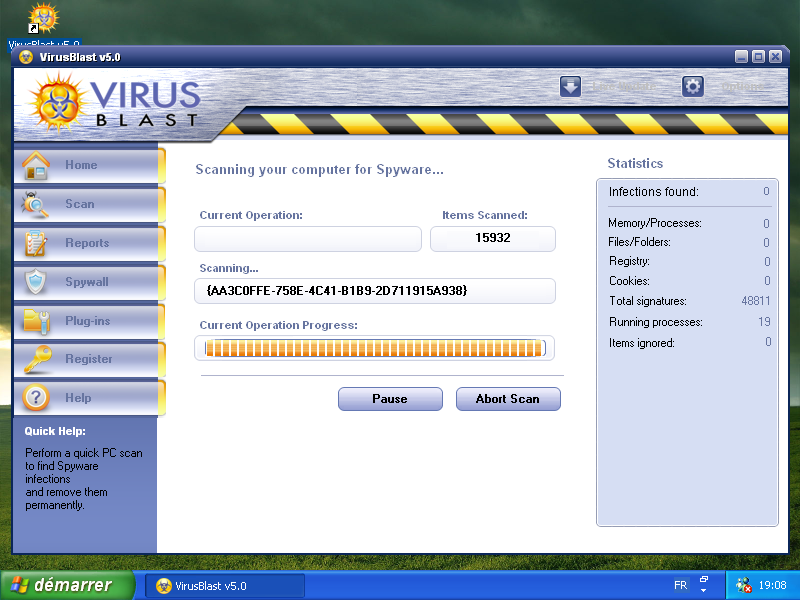Screen dimensions: 800x600
Task: Open the Register section label
Action: tap(89, 359)
